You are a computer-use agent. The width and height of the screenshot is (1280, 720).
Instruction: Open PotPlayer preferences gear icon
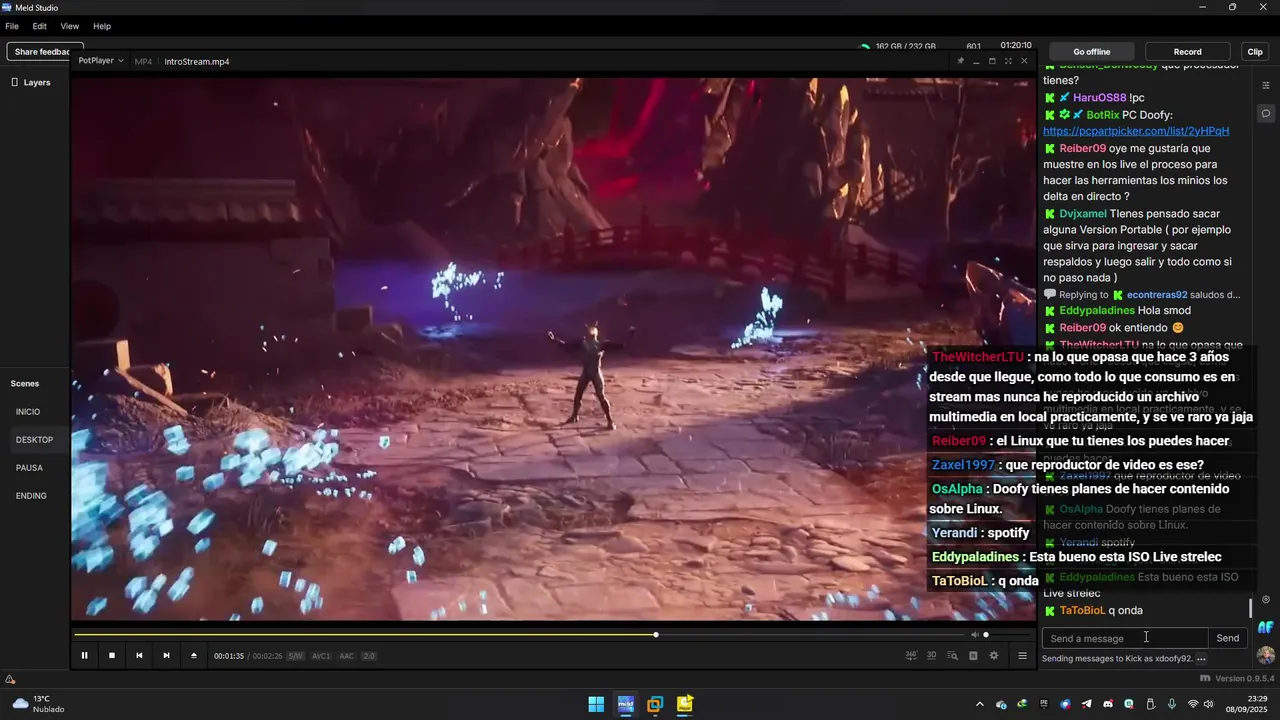click(x=993, y=655)
